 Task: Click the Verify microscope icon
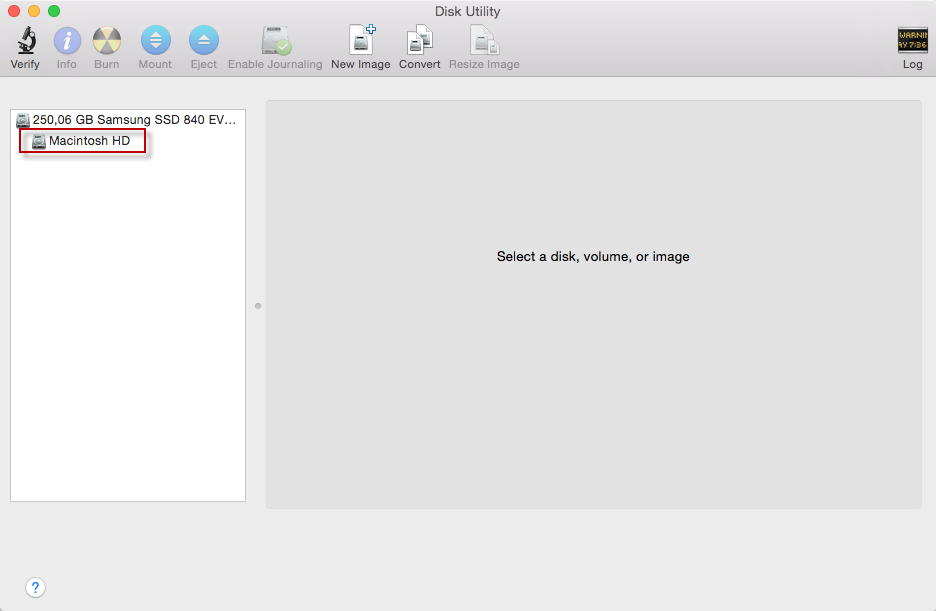pos(26,41)
